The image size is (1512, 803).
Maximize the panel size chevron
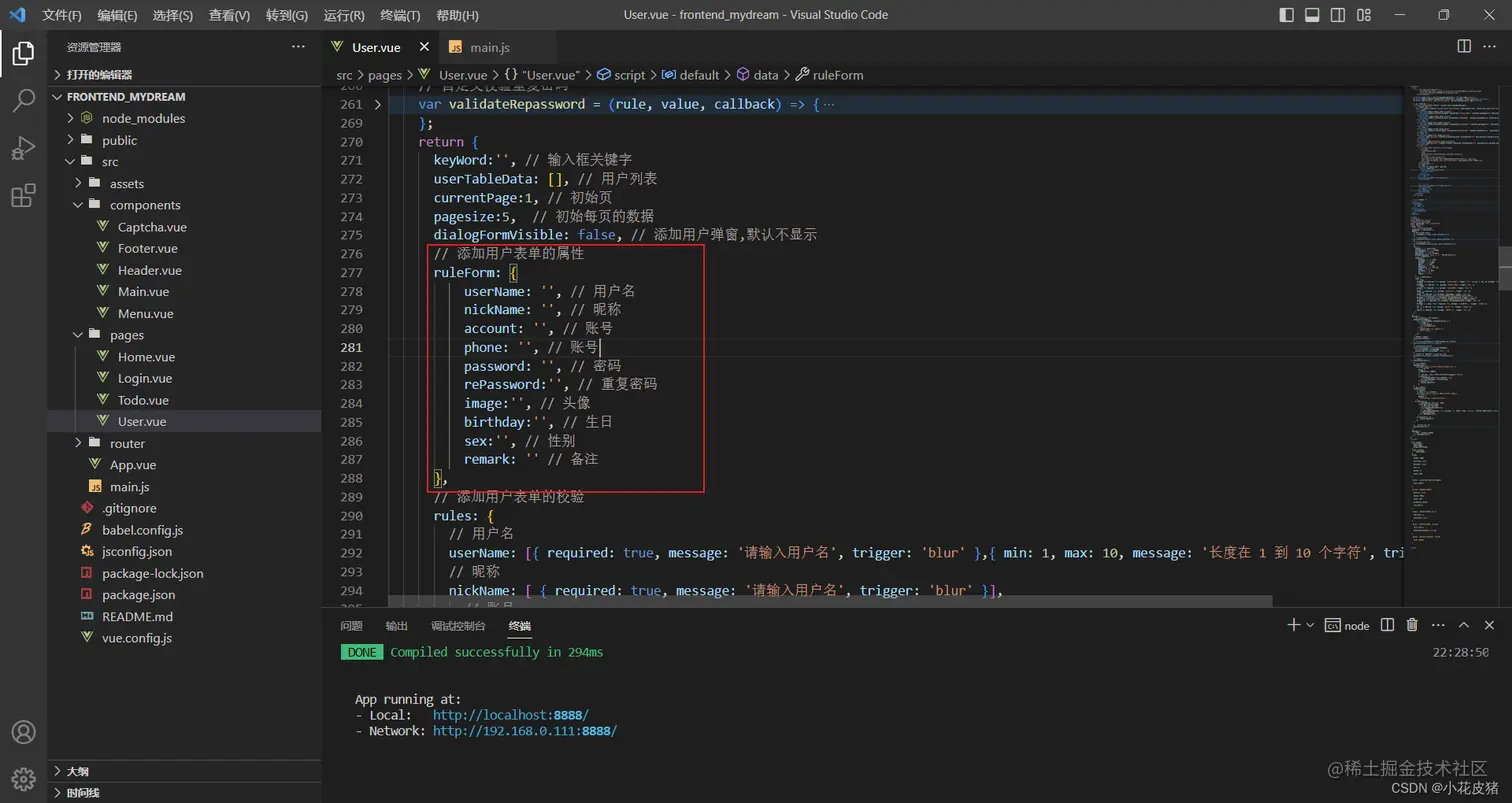(1463, 625)
